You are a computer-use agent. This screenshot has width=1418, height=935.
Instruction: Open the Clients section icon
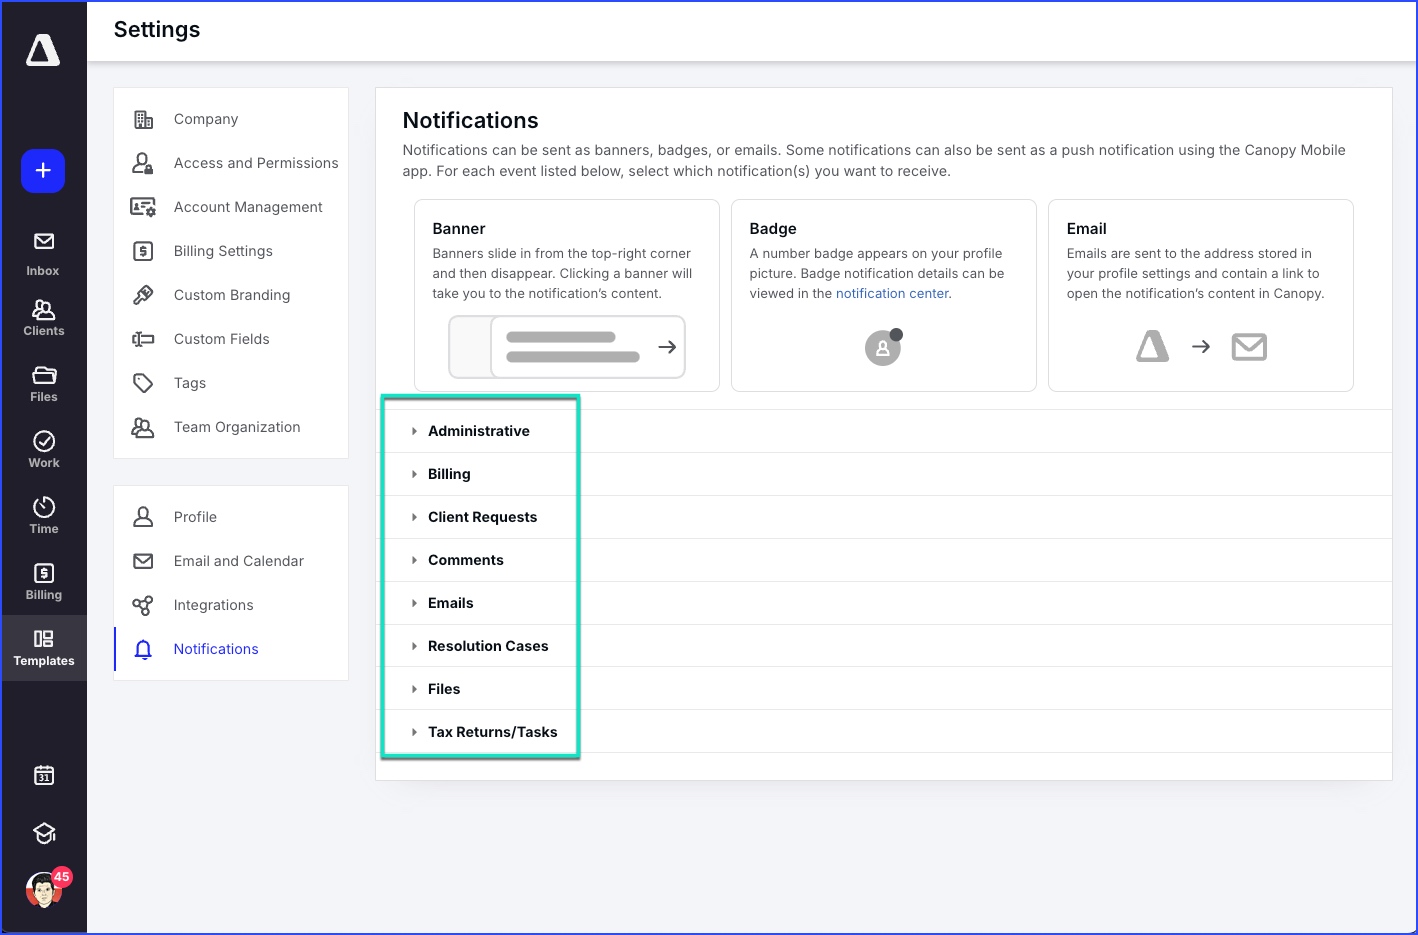(44, 309)
